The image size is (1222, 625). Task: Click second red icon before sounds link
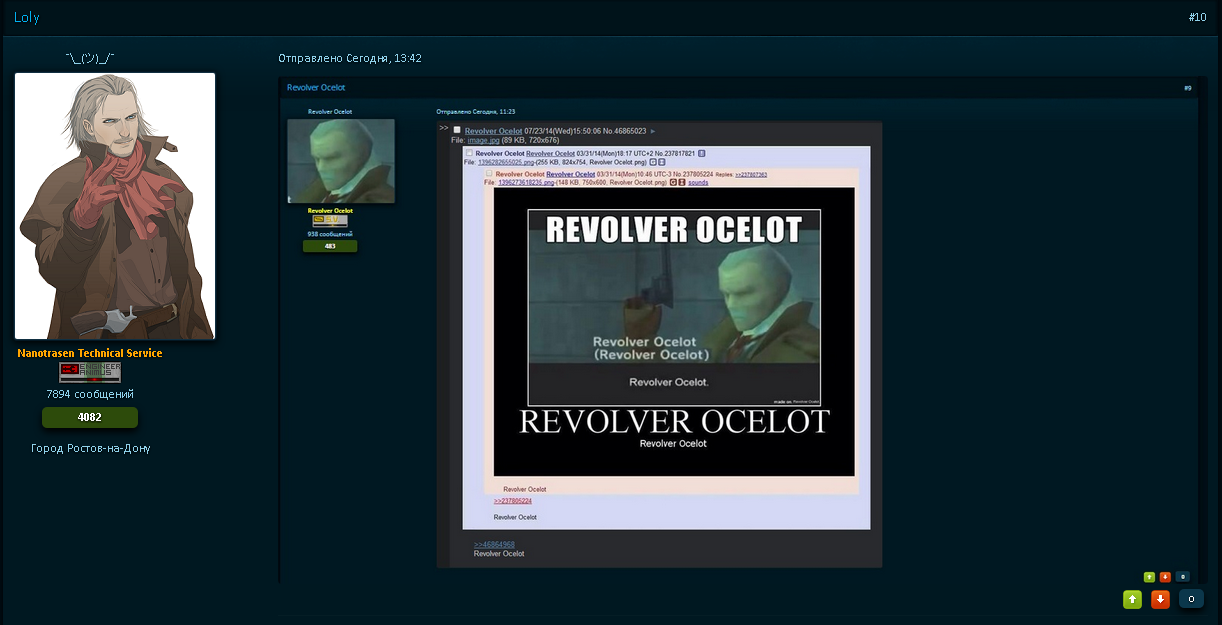pyautogui.click(x=682, y=183)
